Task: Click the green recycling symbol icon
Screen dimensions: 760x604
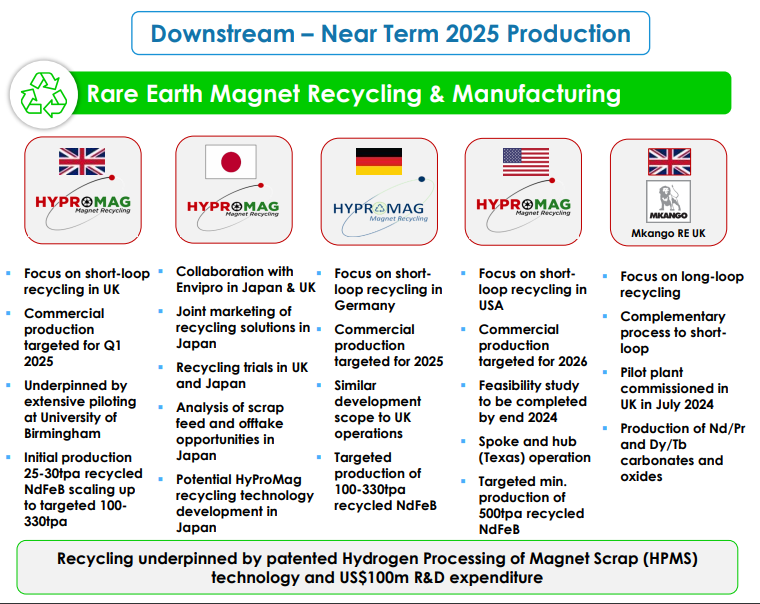Action: click(44, 95)
